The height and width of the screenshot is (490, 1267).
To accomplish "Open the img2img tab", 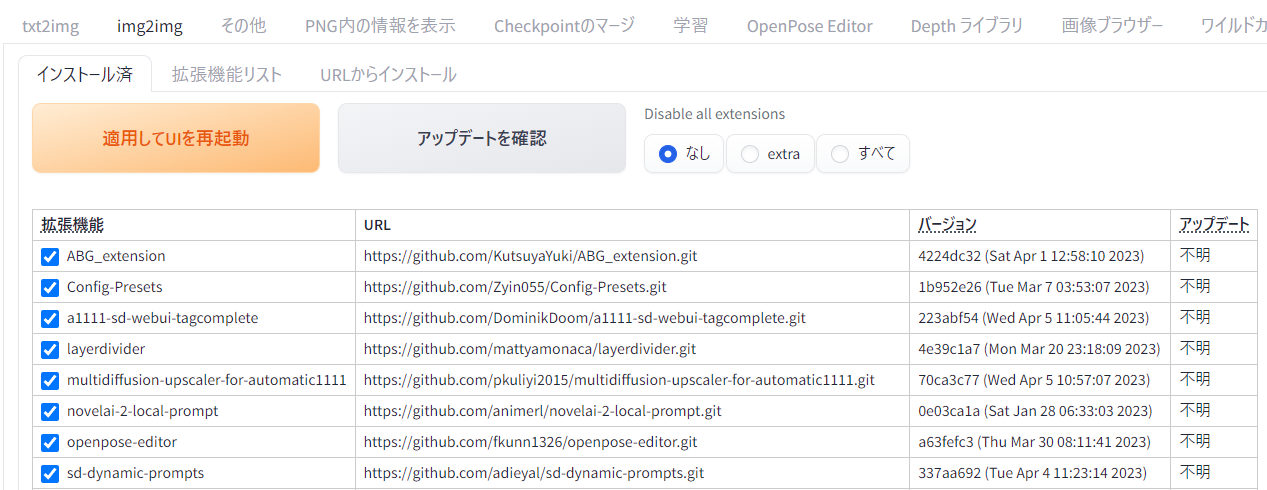I will [x=150, y=26].
